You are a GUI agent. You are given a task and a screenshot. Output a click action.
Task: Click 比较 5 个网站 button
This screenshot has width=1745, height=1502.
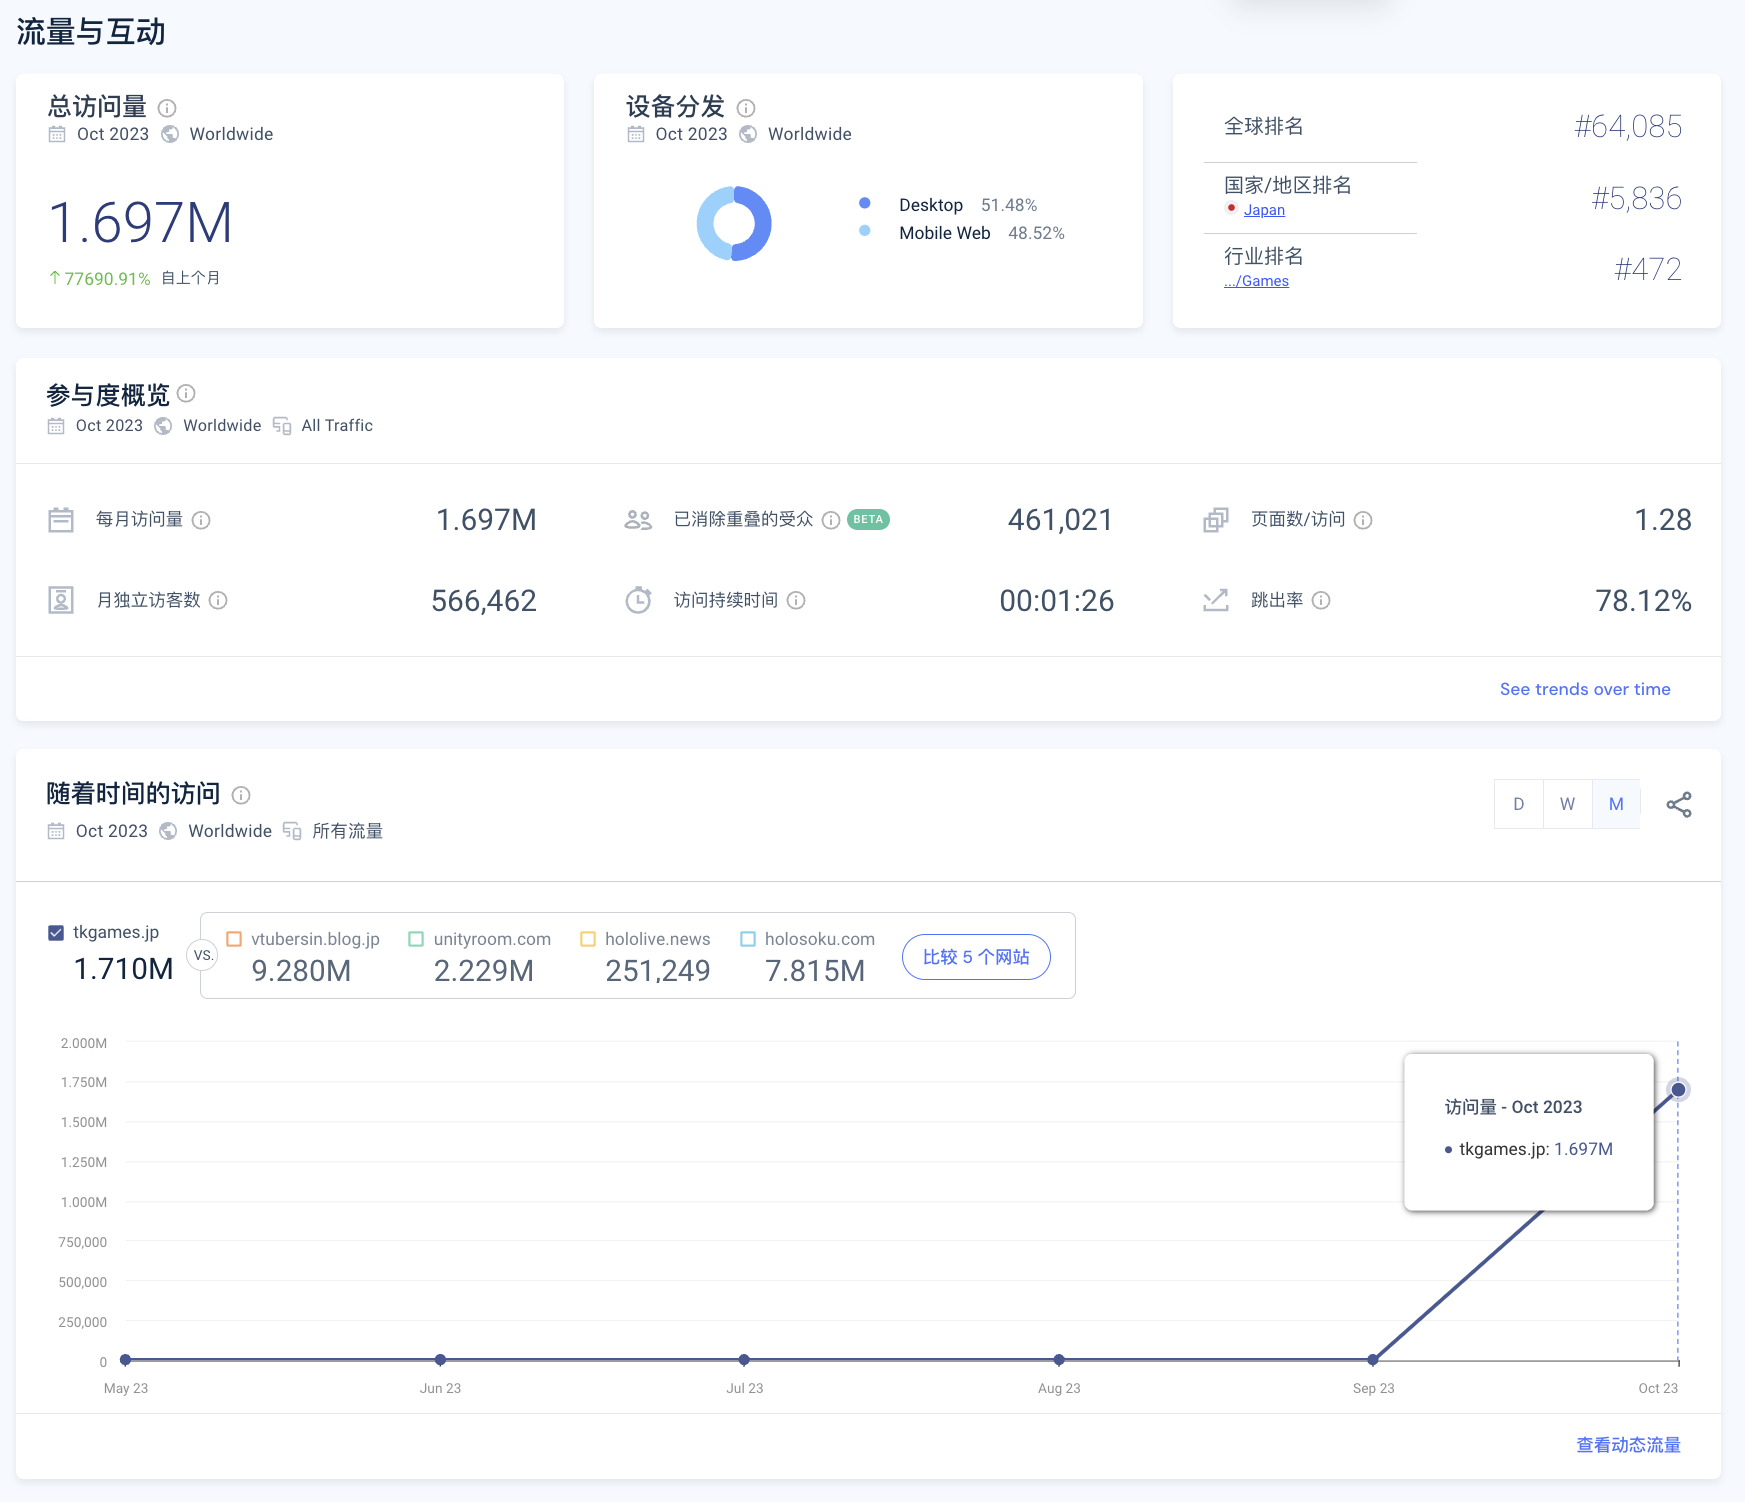pyautogui.click(x=976, y=957)
